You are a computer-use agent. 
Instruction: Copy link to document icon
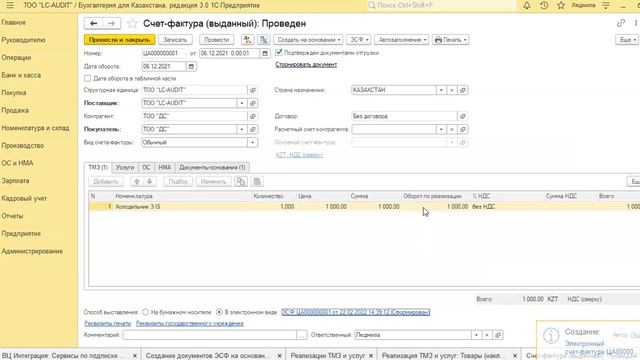click(x=621, y=23)
